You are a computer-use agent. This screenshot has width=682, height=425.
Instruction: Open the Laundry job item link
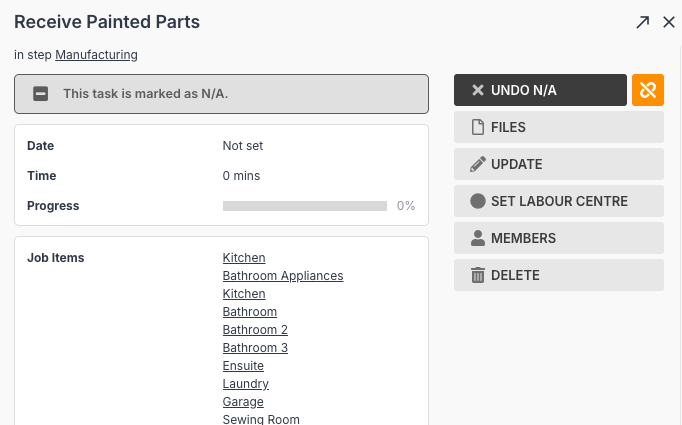[246, 384]
